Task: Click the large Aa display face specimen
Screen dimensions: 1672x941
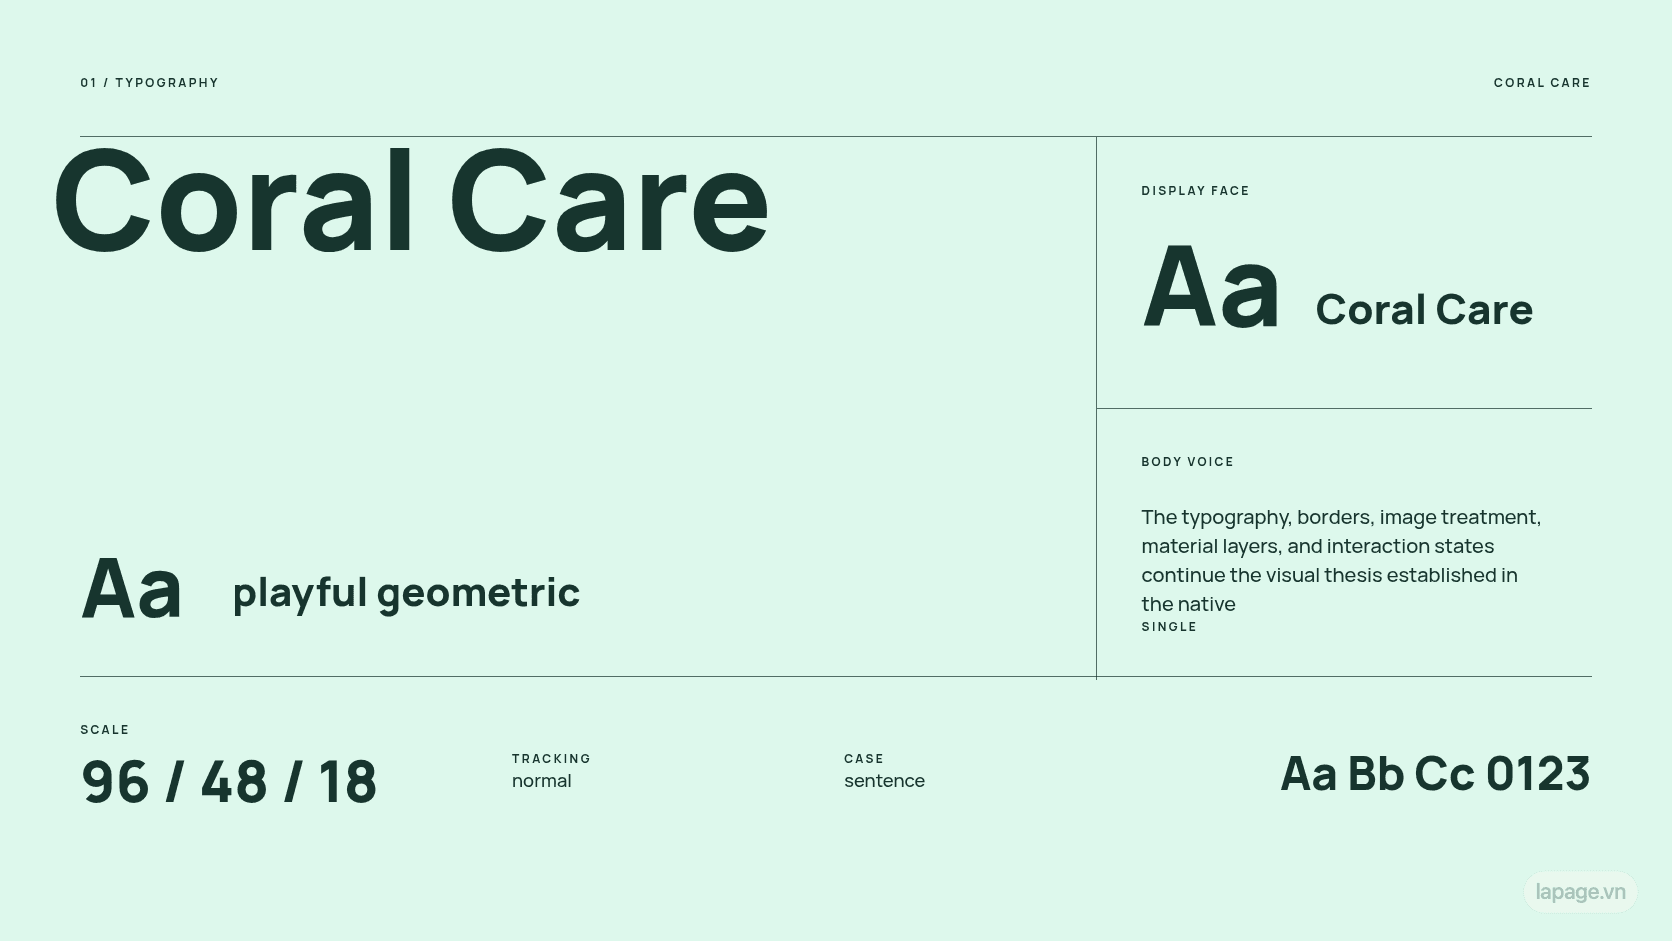Action: pos(1211,288)
